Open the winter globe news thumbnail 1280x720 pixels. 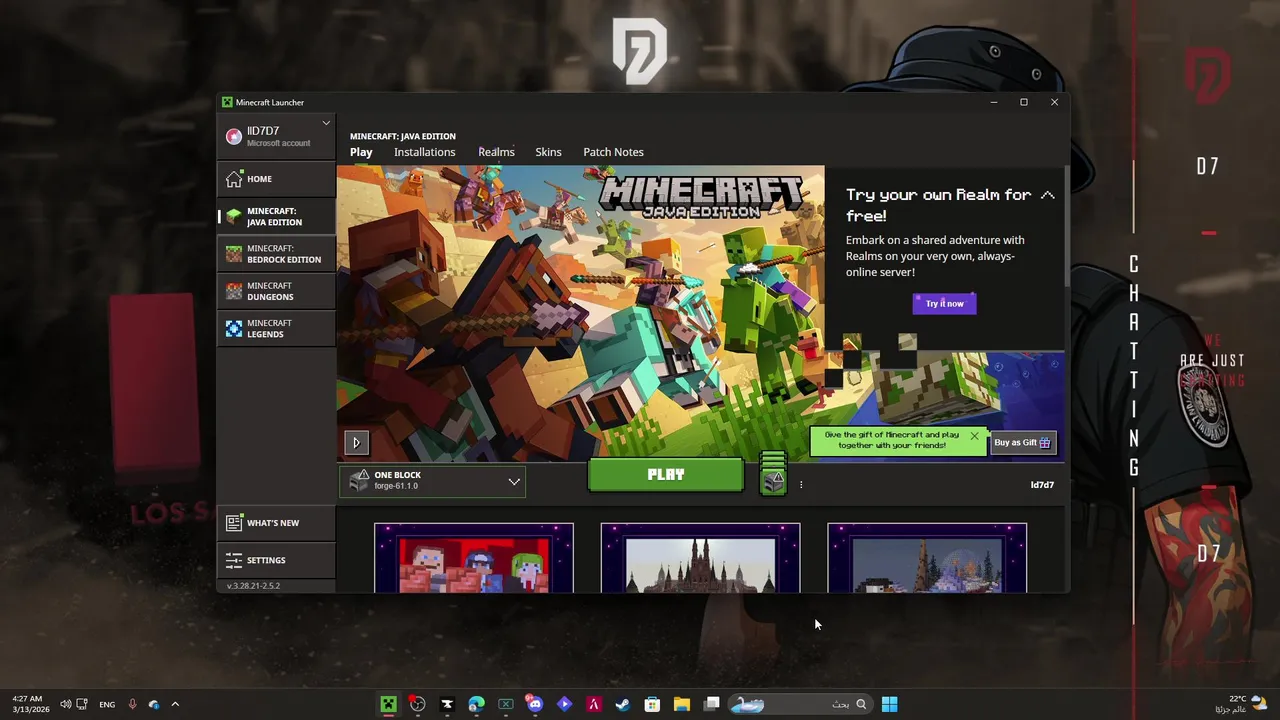coord(927,558)
